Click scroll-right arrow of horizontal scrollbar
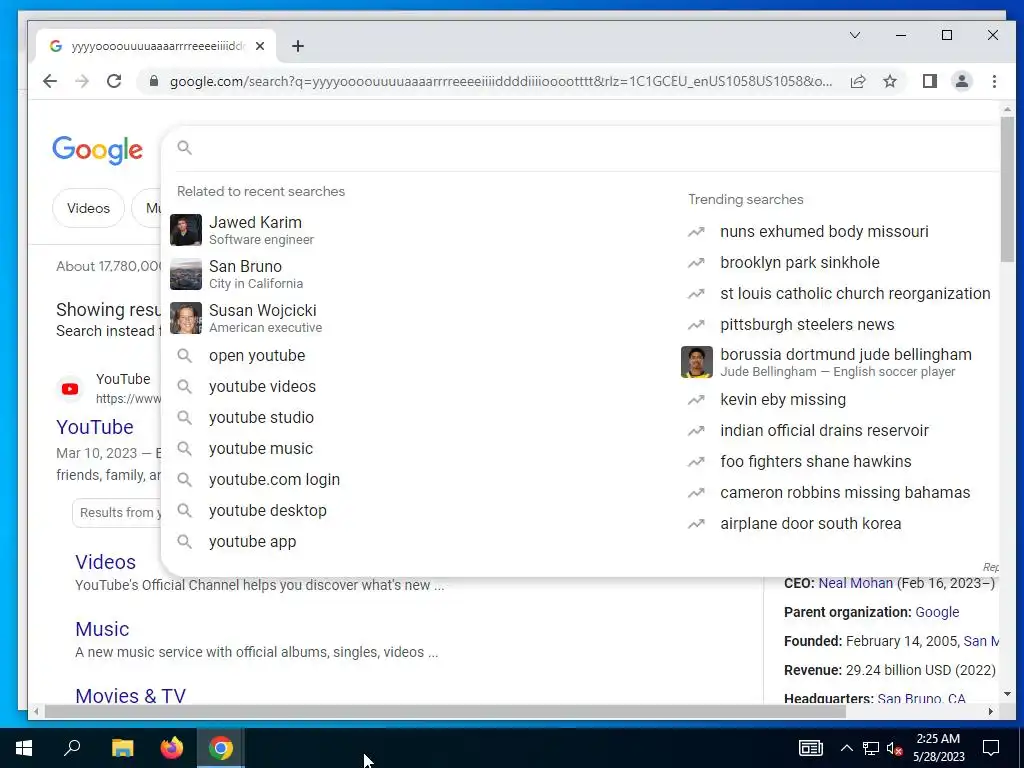This screenshot has width=1024, height=768. click(991, 712)
